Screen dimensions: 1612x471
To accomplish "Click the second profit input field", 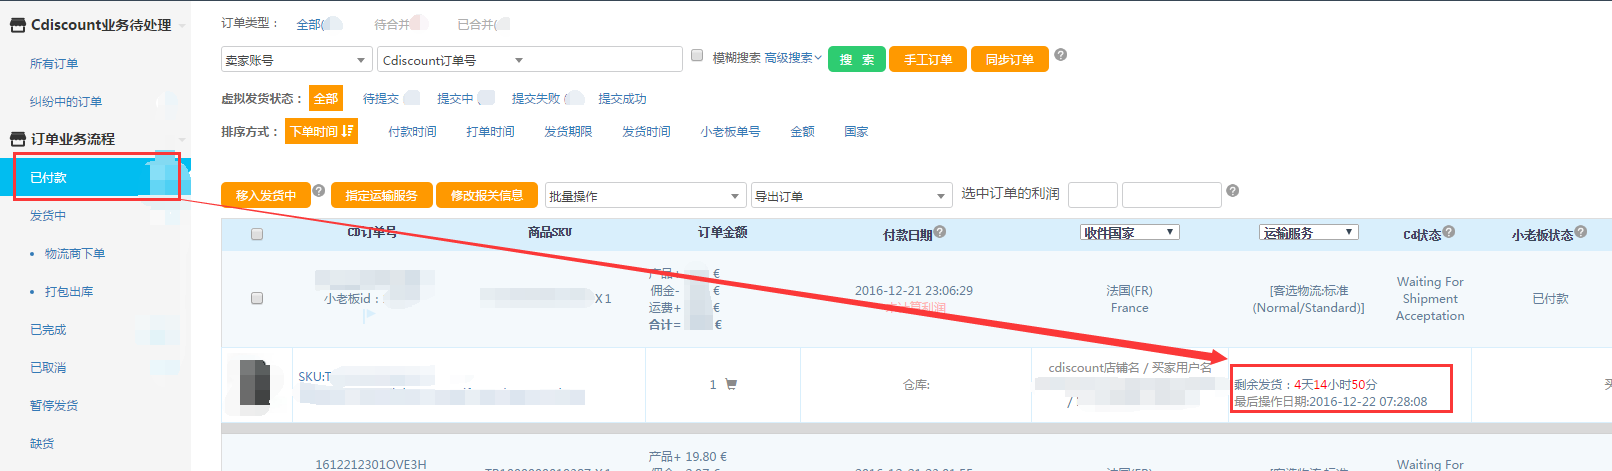I will click(x=1172, y=195).
